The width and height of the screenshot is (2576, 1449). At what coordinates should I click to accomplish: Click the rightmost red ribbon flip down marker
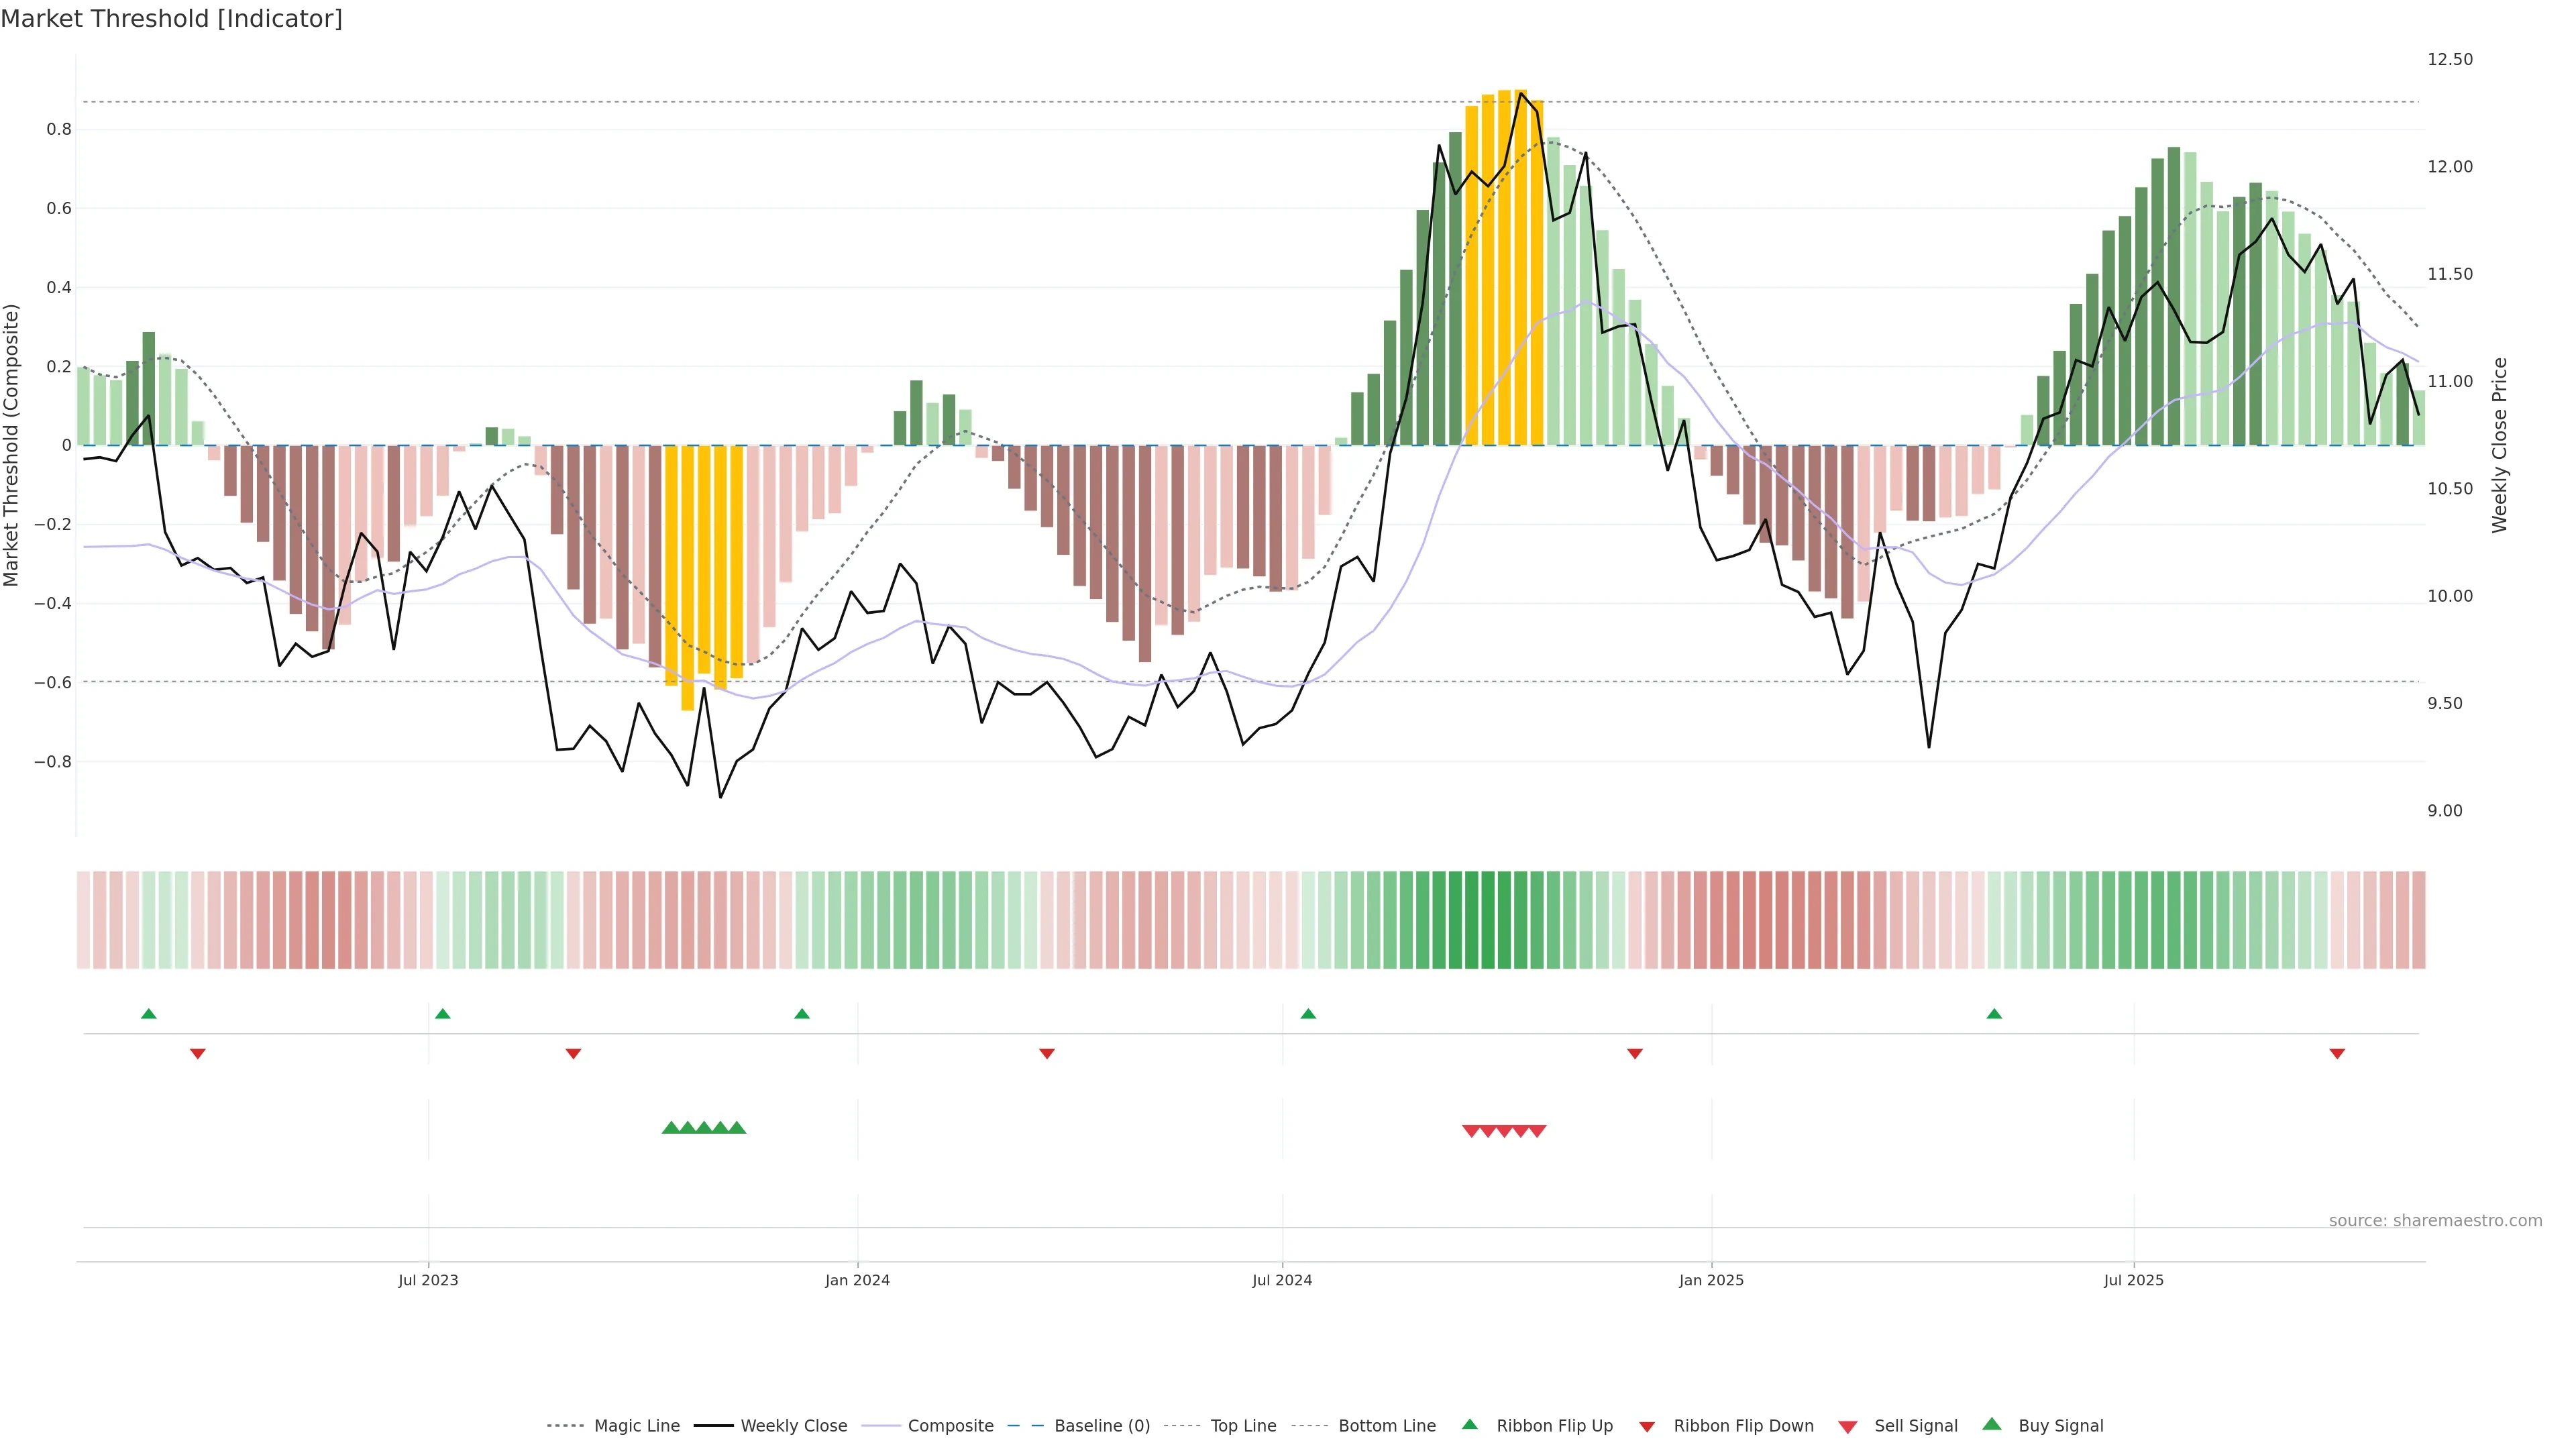pyautogui.click(x=2337, y=1053)
